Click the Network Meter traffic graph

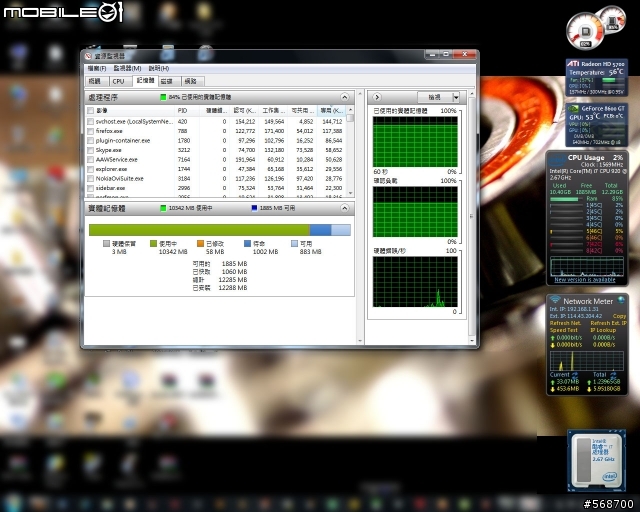pos(587,361)
